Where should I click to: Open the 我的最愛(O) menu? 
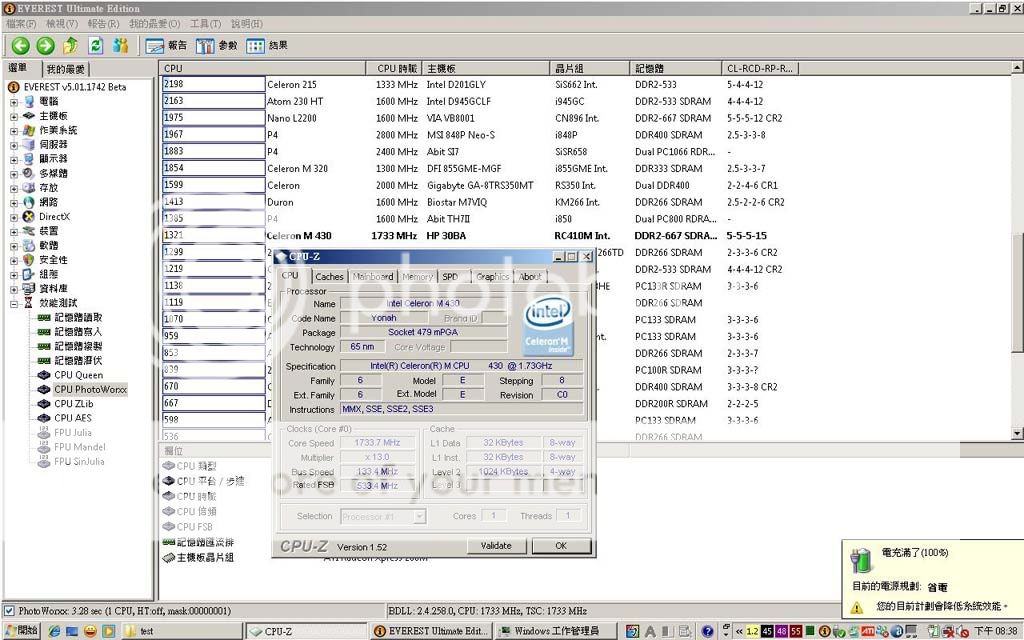pos(154,24)
